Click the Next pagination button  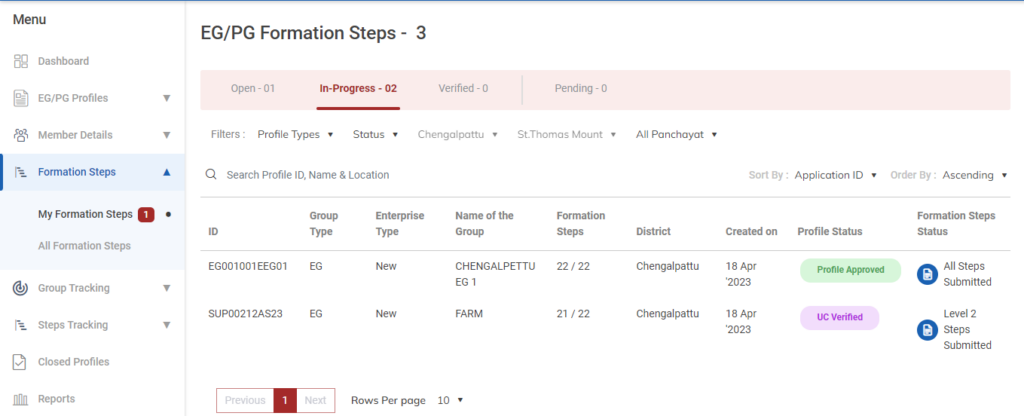point(315,400)
